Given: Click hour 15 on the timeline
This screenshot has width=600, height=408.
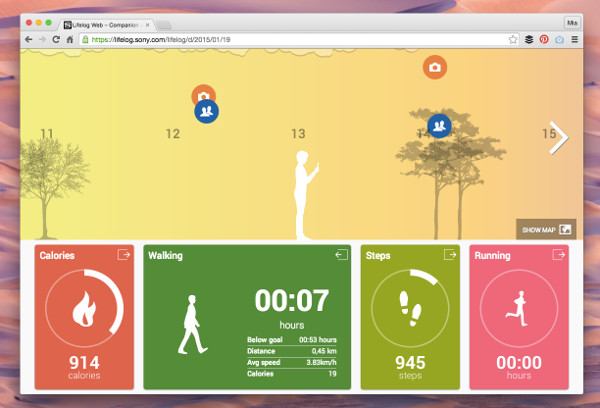Looking at the screenshot, I should click(549, 134).
